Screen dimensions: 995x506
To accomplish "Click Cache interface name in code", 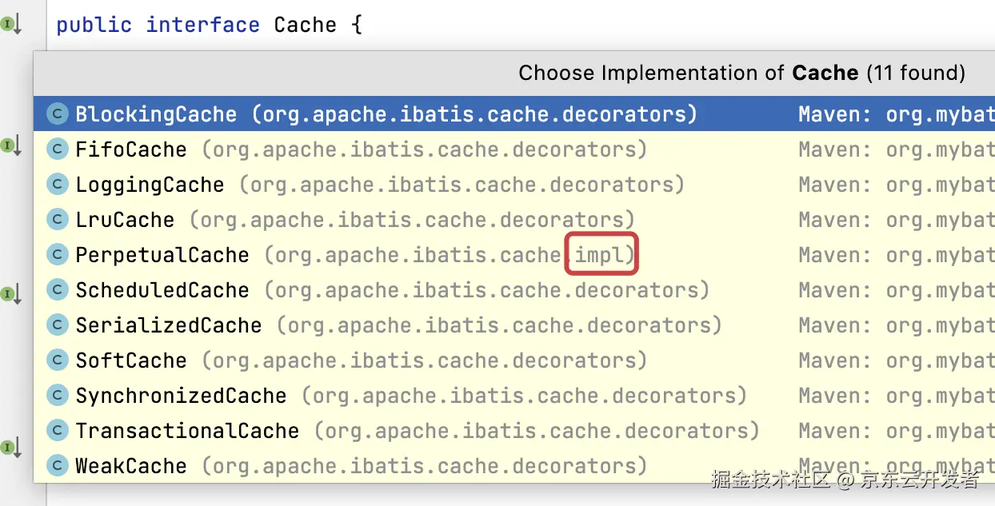I will [305, 25].
